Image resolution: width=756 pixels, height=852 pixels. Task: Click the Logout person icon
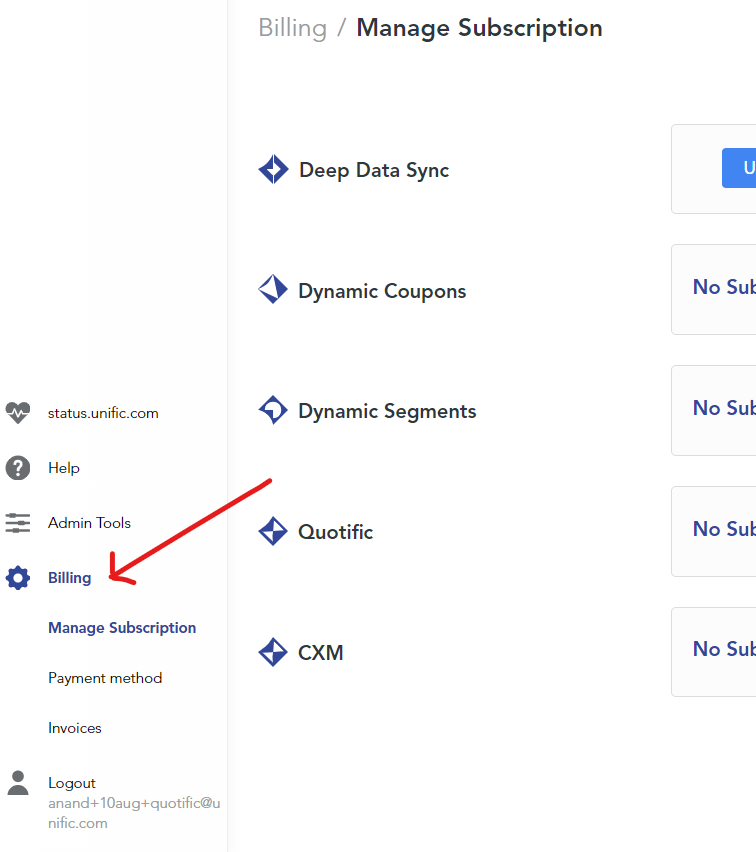point(17,783)
